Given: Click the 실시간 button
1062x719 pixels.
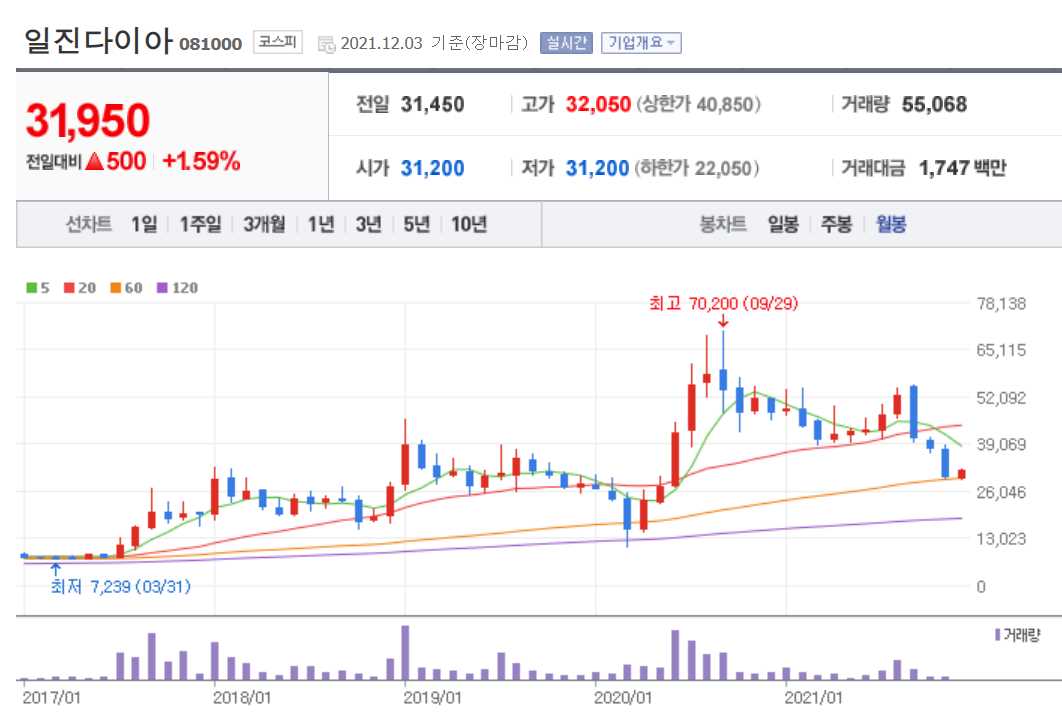Looking at the screenshot, I should [x=566, y=43].
